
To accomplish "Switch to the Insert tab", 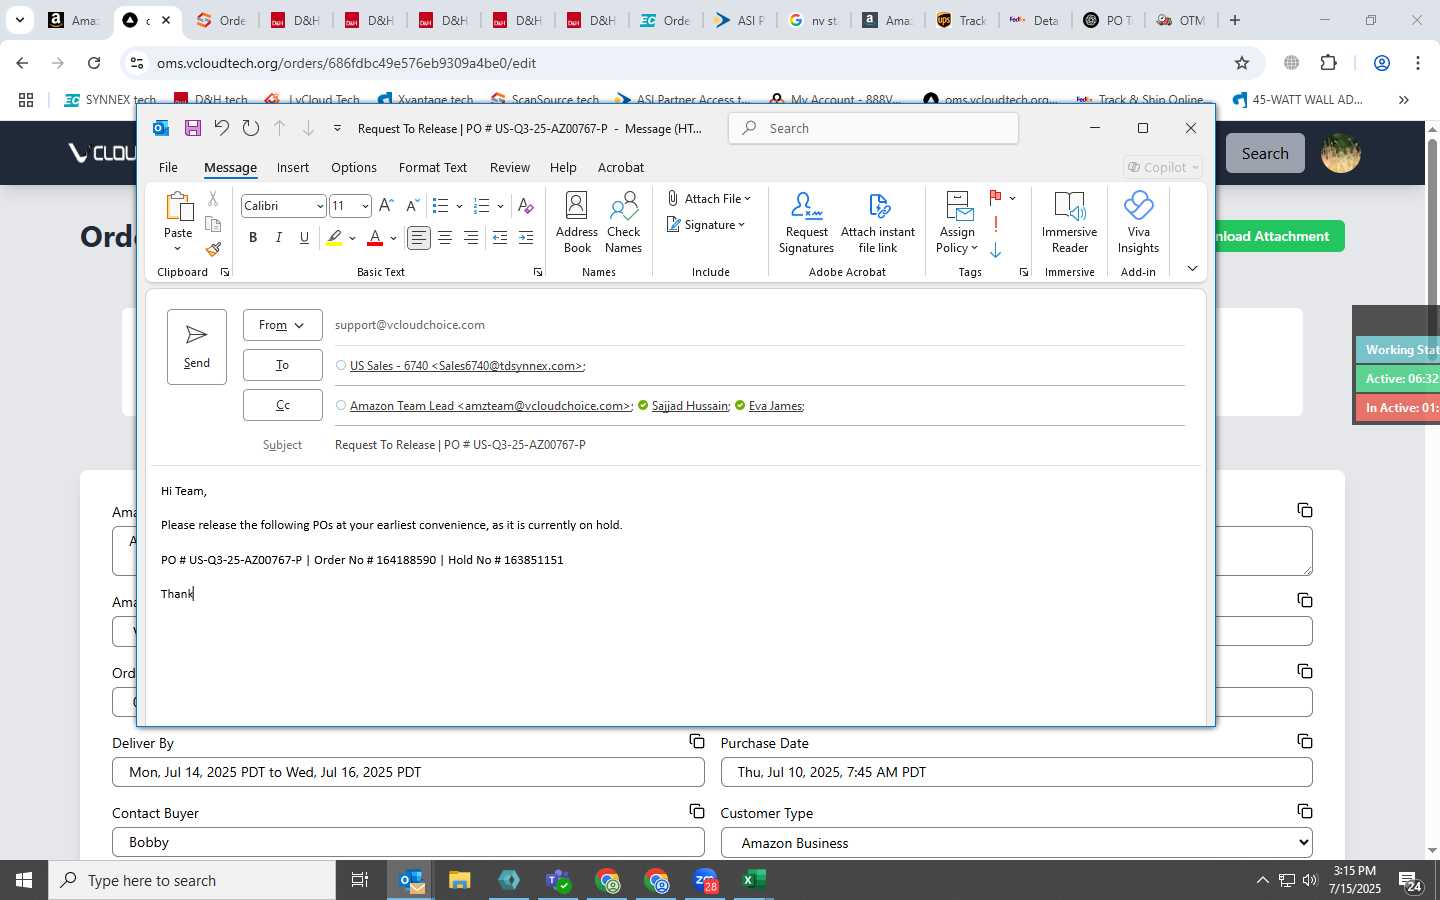I will pyautogui.click(x=293, y=167).
